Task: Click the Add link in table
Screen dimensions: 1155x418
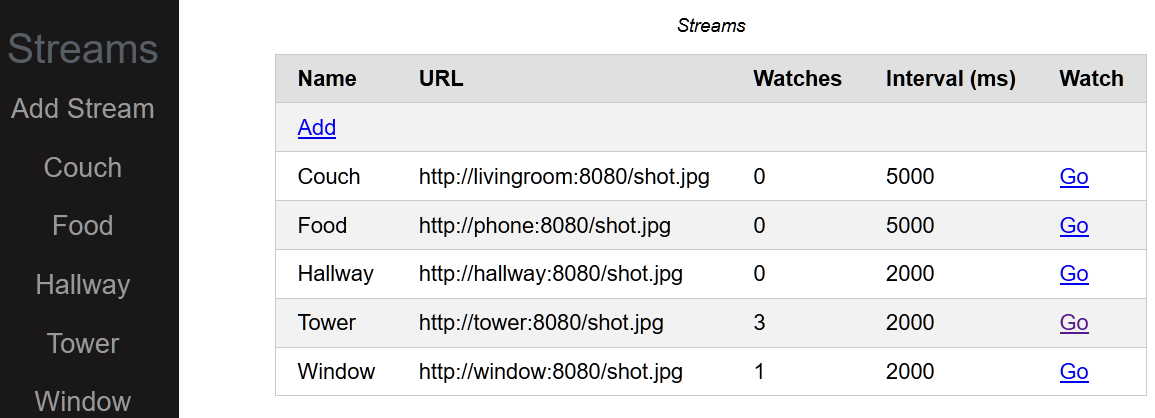Action: (x=316, y=128)
